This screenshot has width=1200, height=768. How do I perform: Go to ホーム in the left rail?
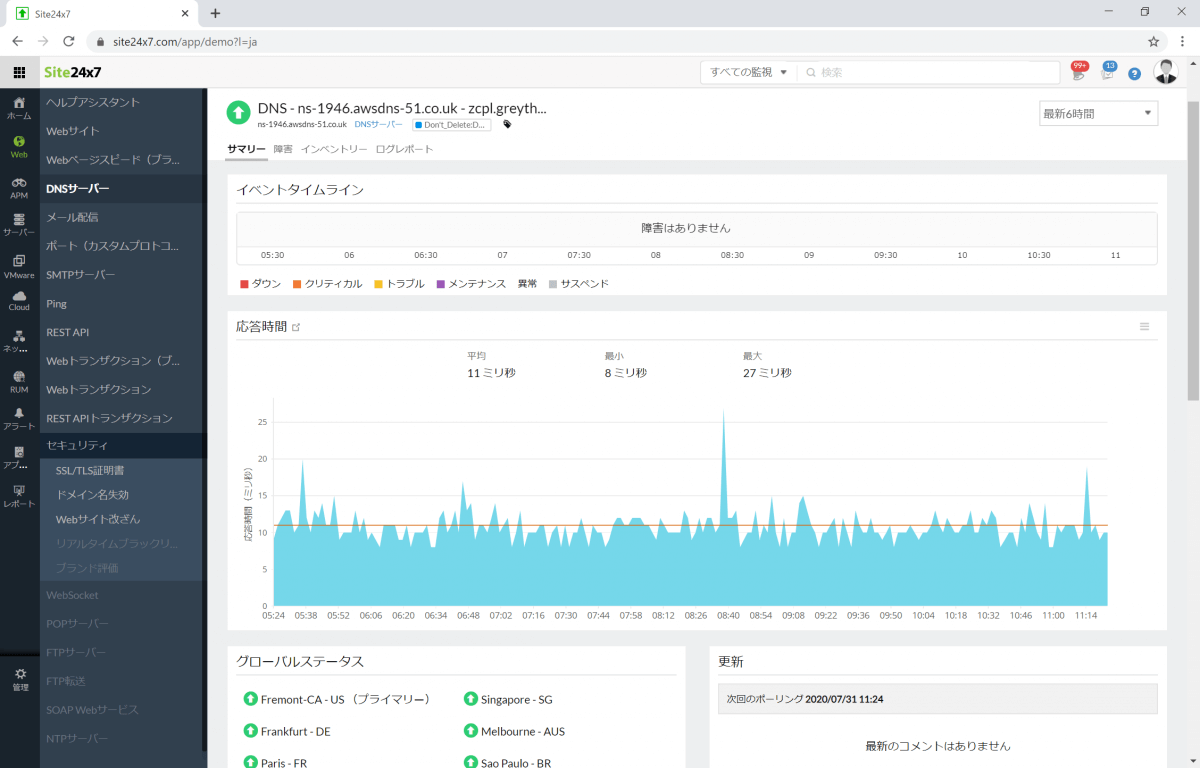pyautogui.click(x=19, y=108)
